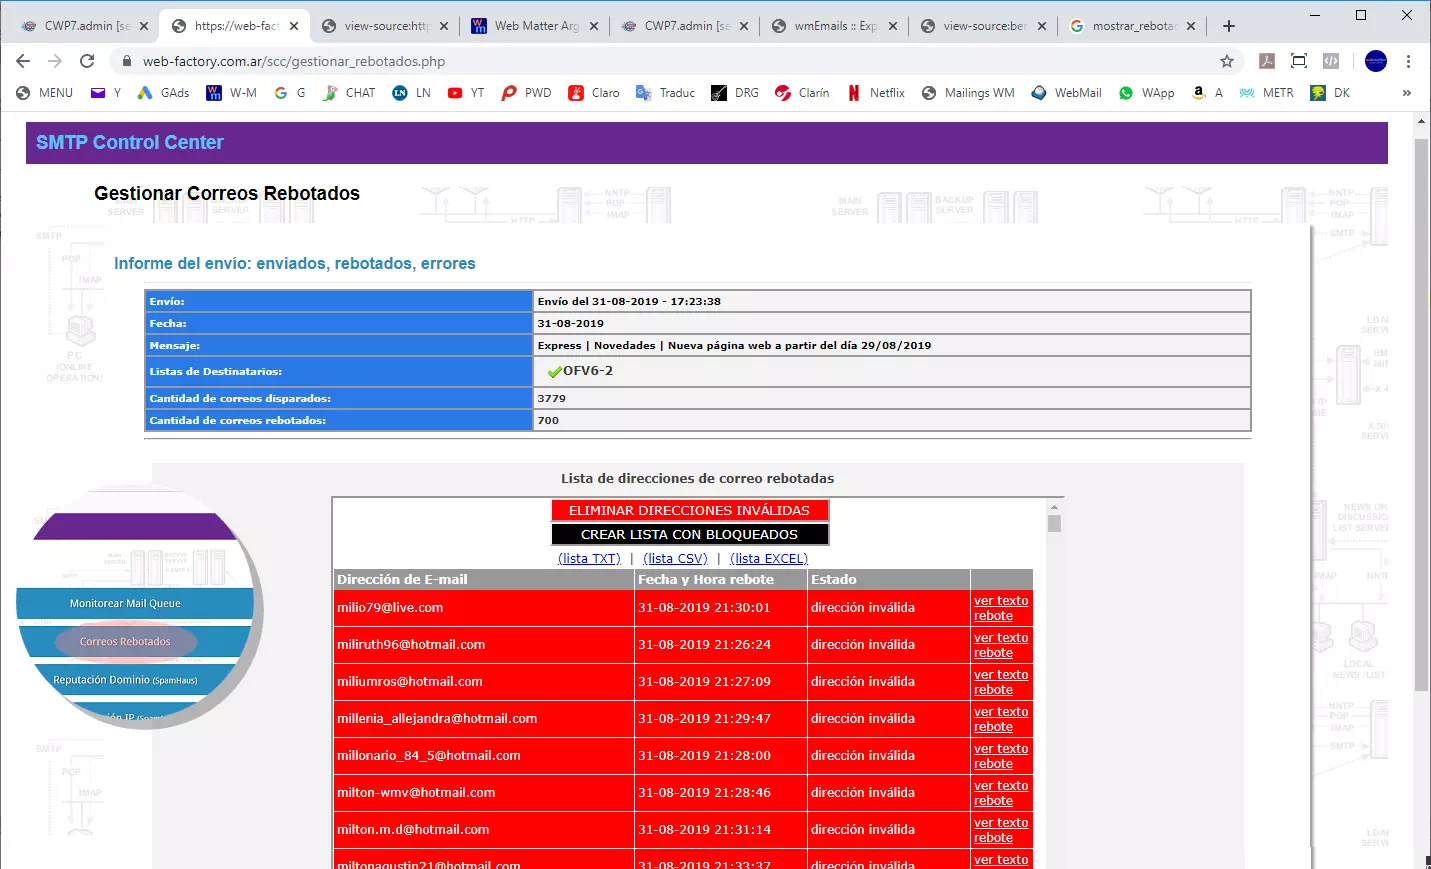Open a new browser tab
Viewport: 1431px width, 869px height.
point(1229,26)
